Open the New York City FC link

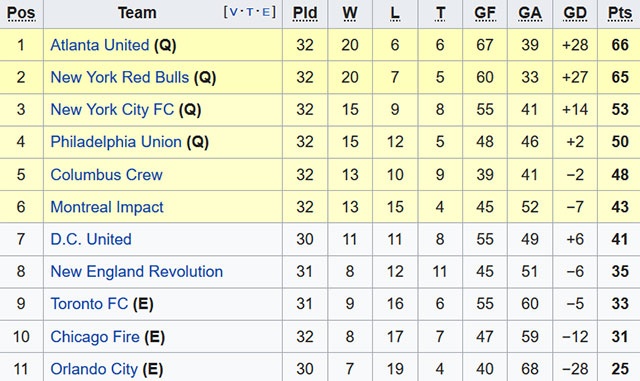point(112,109)
